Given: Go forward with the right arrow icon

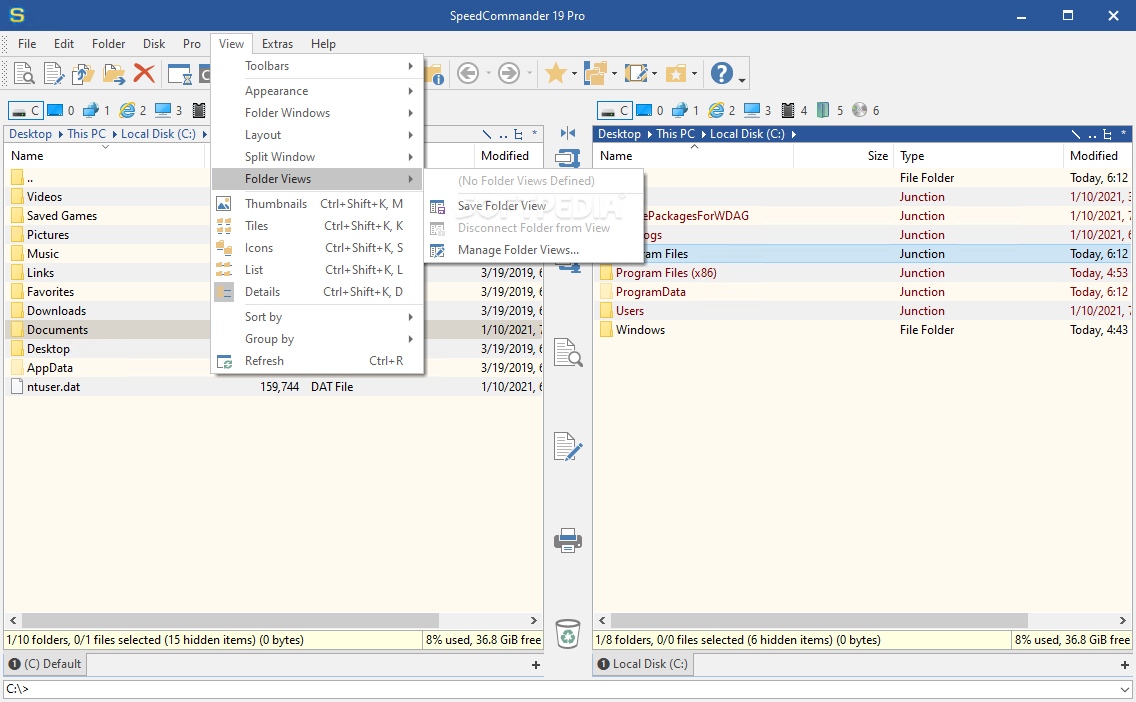Looking at the screenshot, I should (509, 73).
